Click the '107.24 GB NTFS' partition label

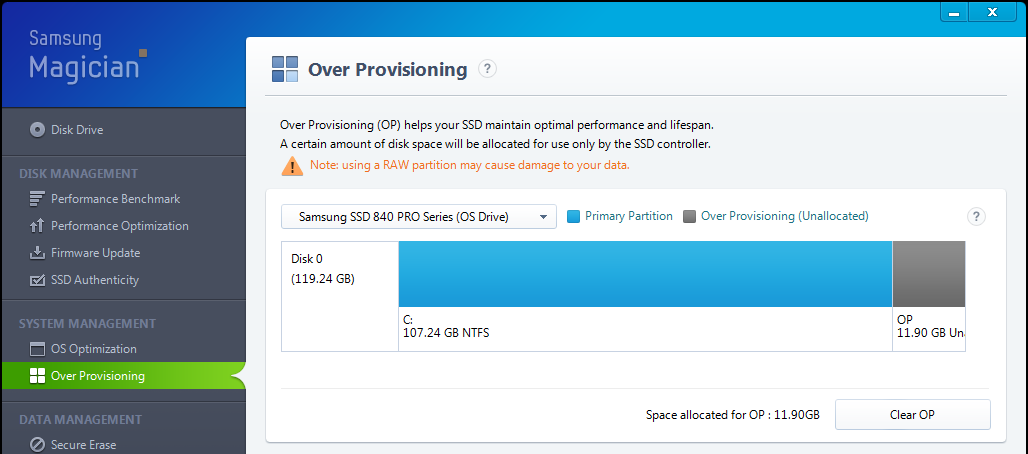[x=446, y=333]
